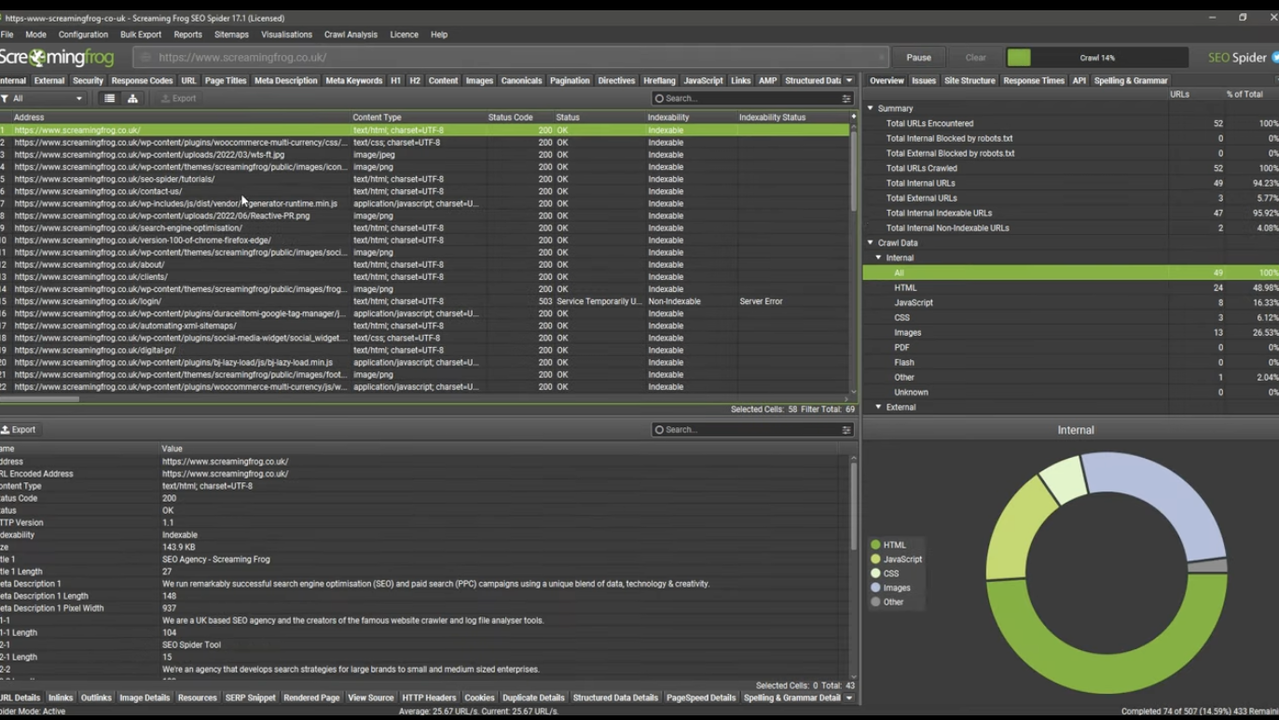Collapse the Summary section
The width and height of the screenshot is (1279, 720).
coord(870,108)
